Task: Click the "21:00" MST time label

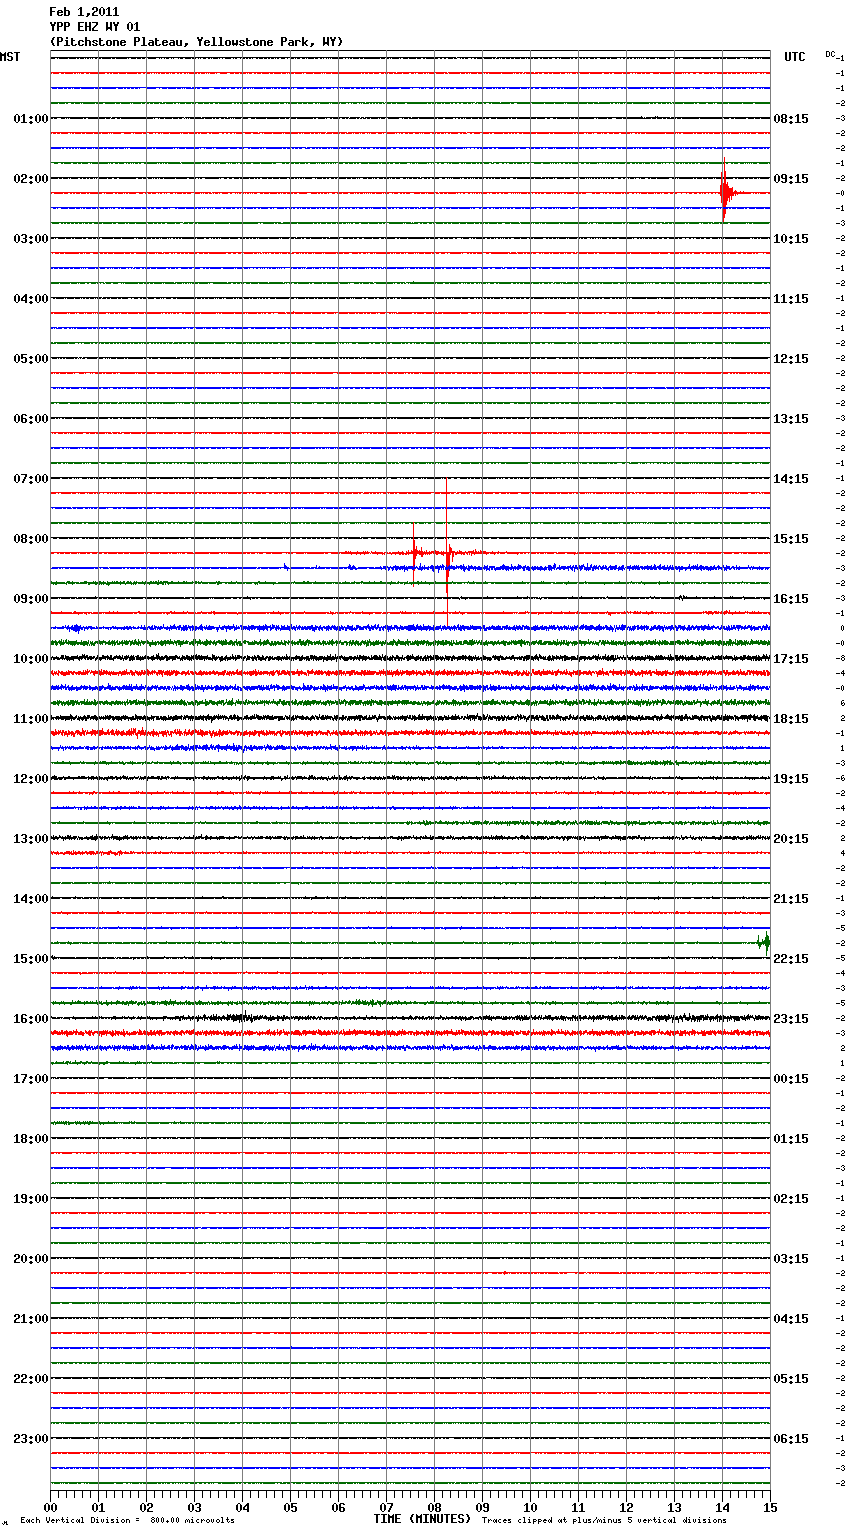Action: (x=30, y=1319)
